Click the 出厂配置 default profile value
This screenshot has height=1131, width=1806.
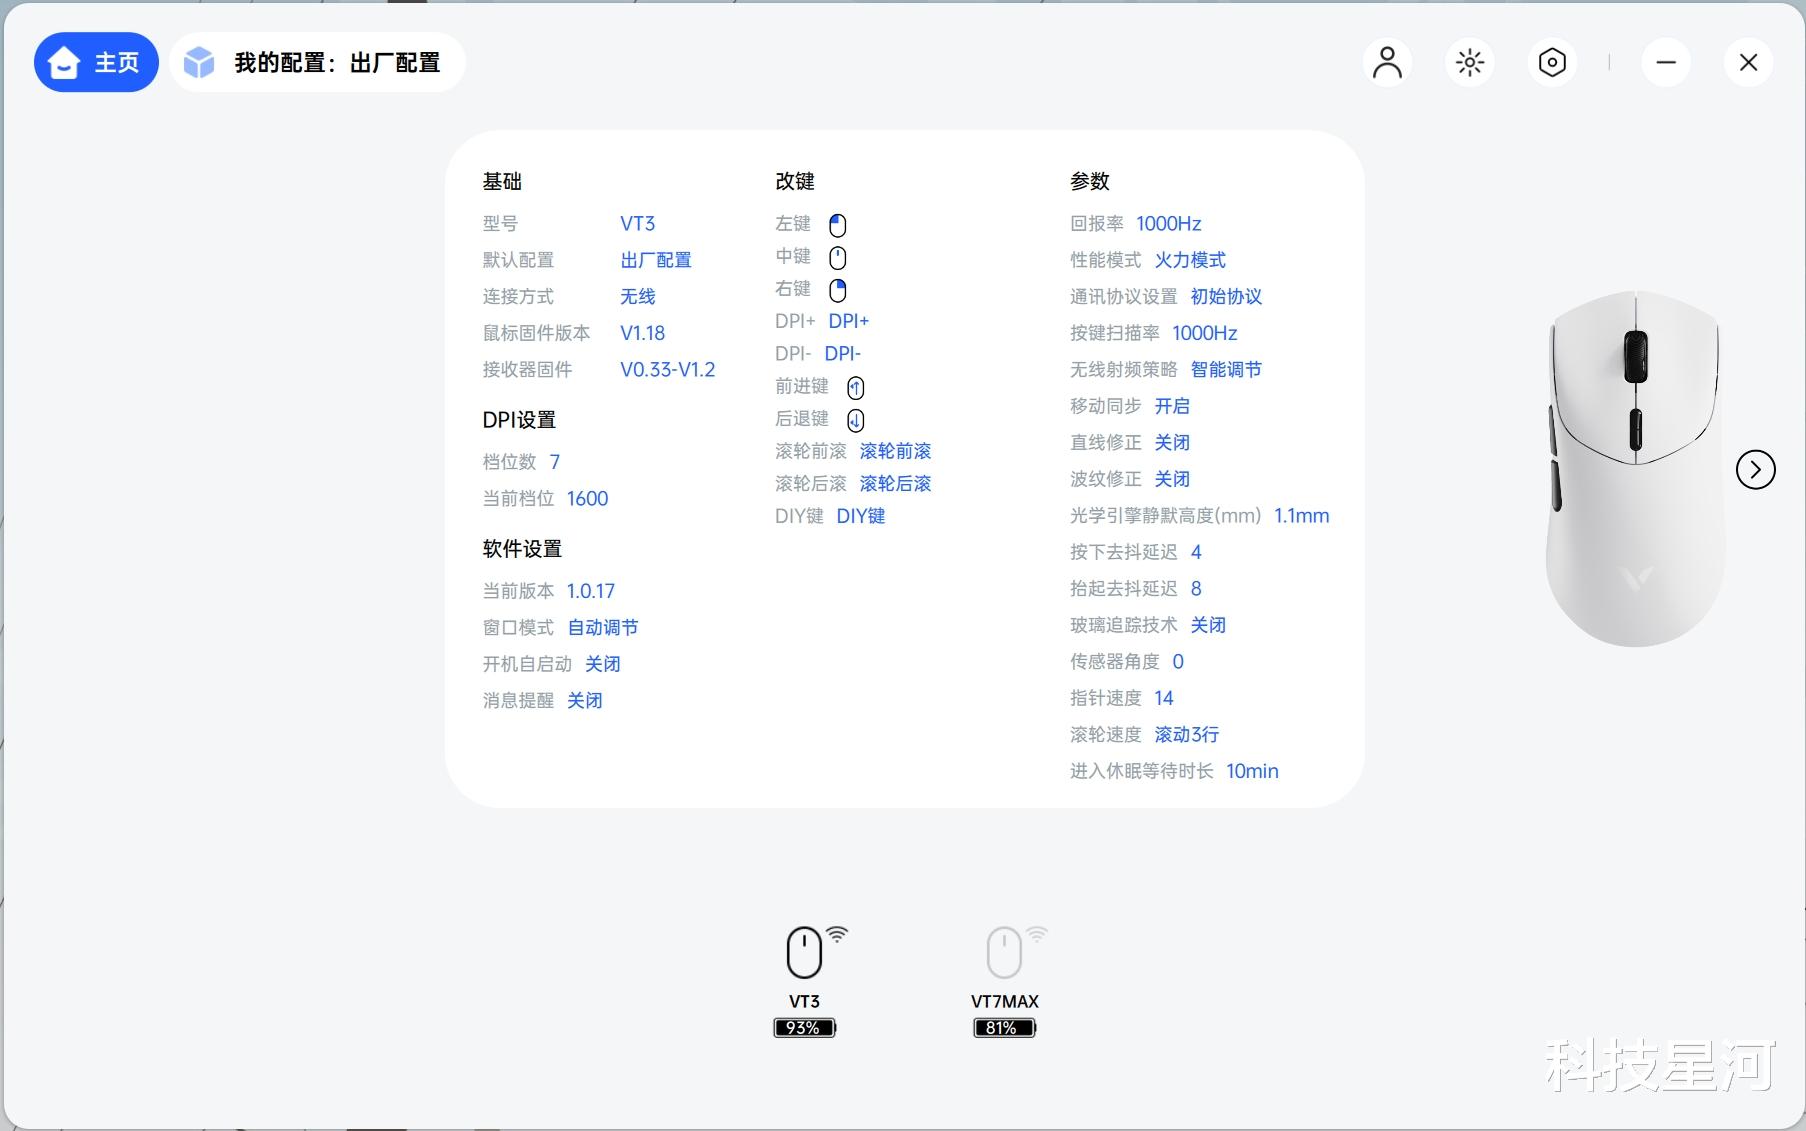pos(656,260)
